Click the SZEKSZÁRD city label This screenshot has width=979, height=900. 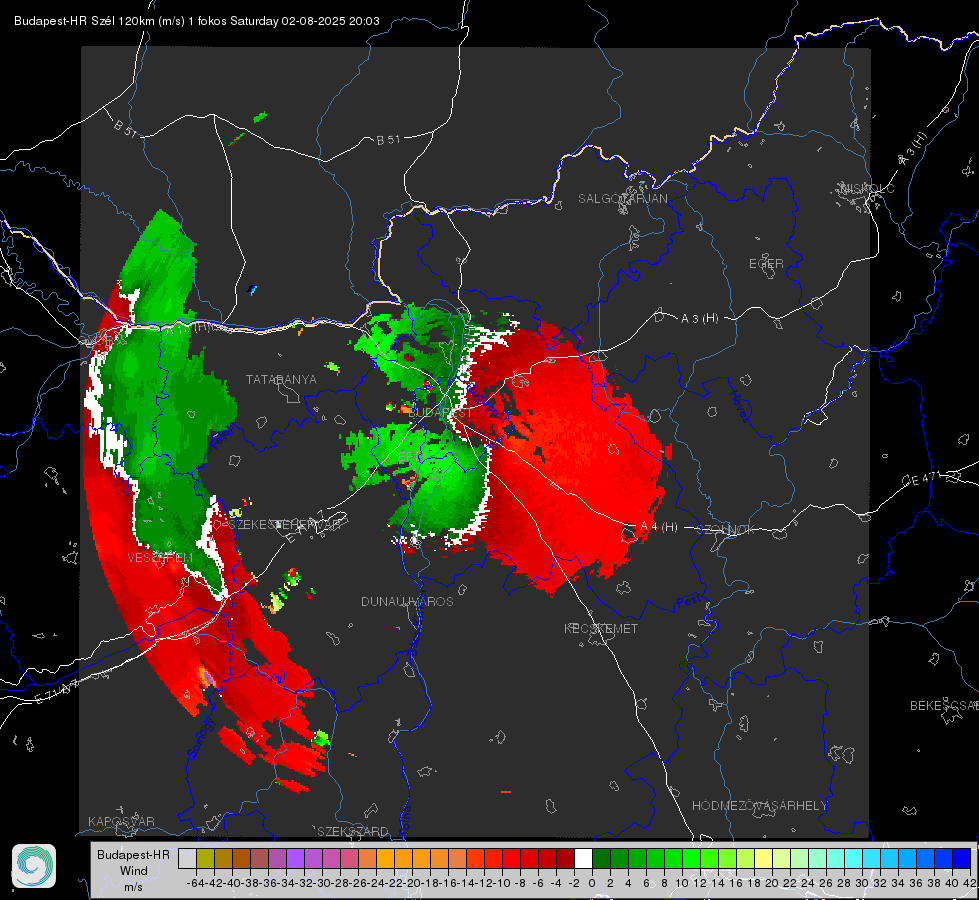pyautogui.click(x=353, y=832)
